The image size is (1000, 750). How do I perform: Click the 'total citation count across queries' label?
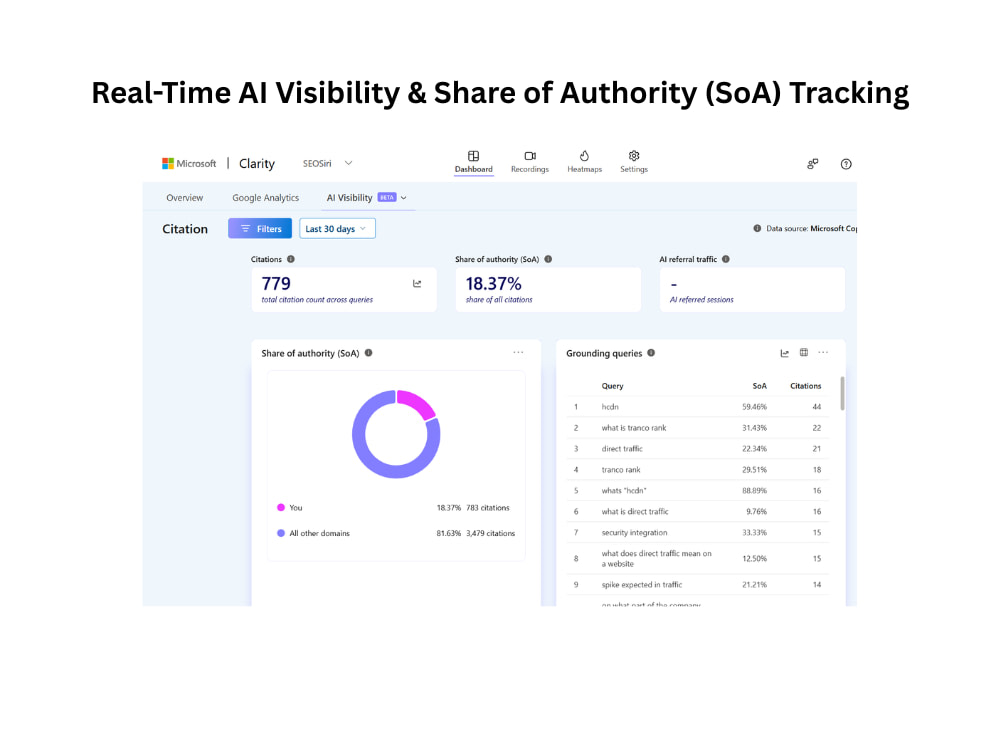[x=317, y=300]
